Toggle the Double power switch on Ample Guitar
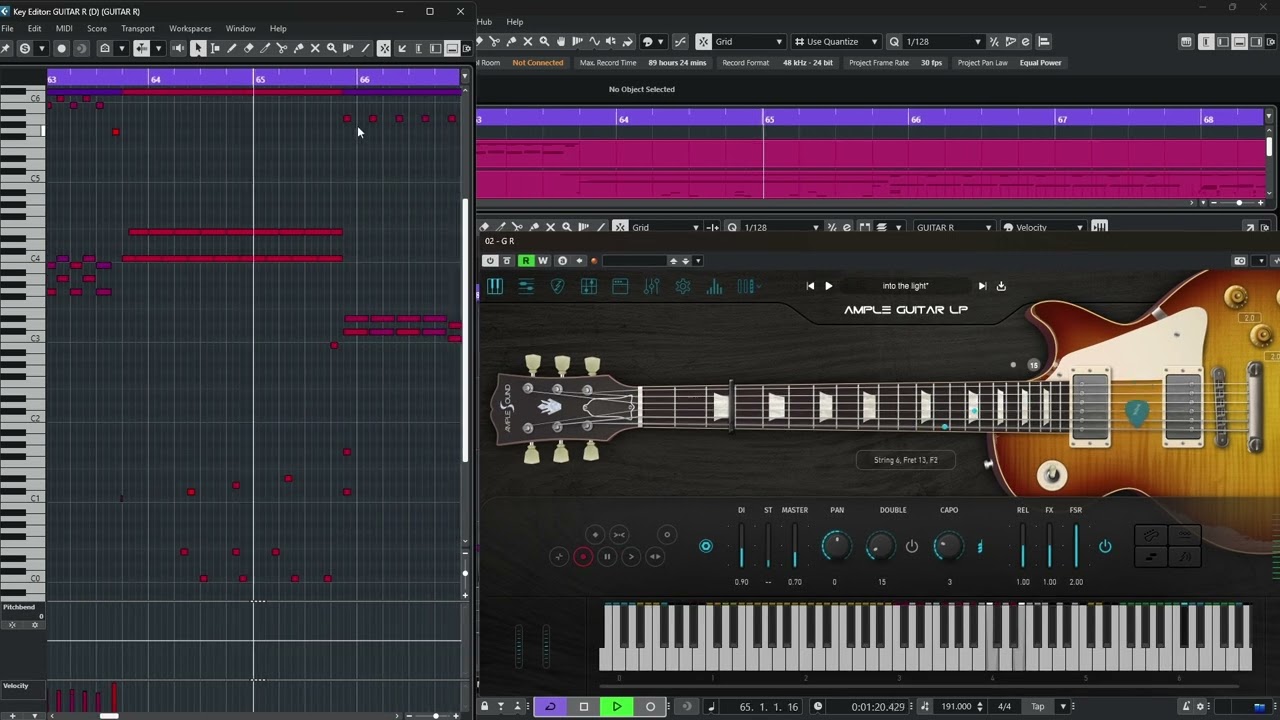 pos(912,546)
